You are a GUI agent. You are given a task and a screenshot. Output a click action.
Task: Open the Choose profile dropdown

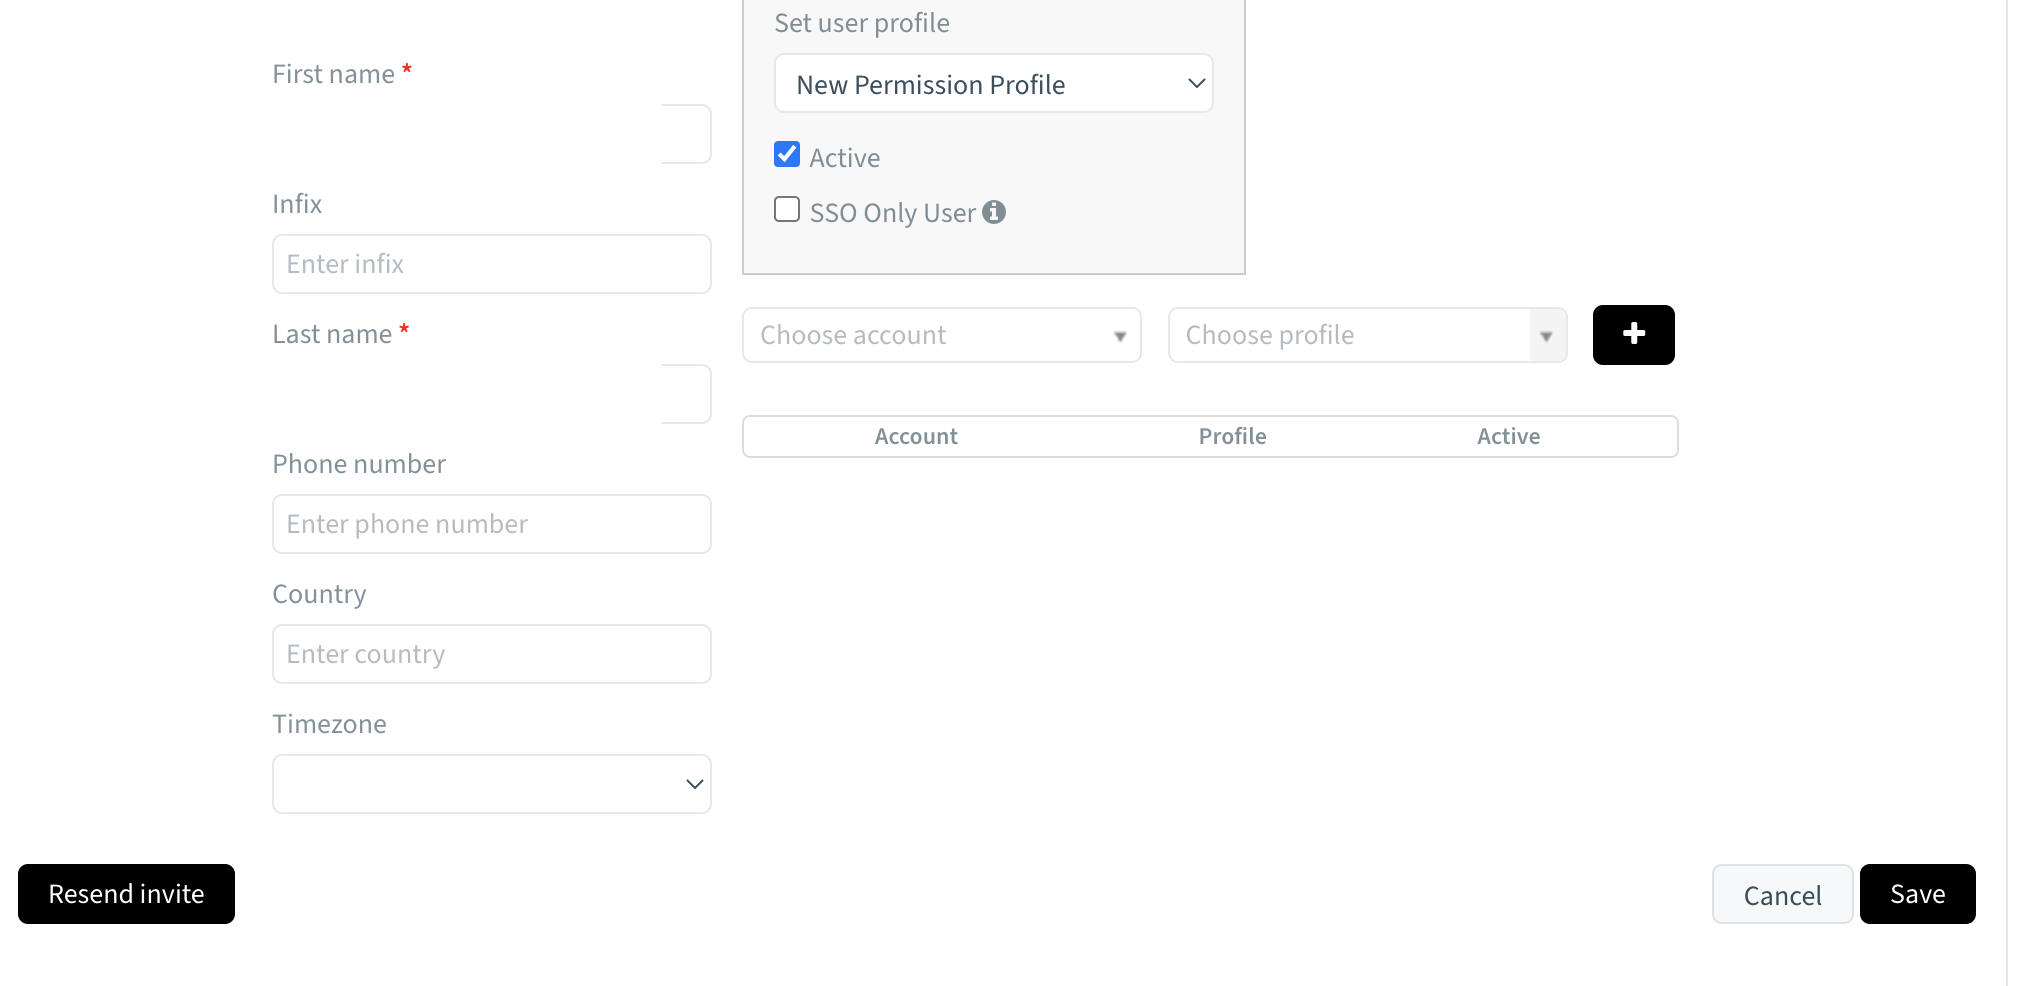tap(1367, 335)
